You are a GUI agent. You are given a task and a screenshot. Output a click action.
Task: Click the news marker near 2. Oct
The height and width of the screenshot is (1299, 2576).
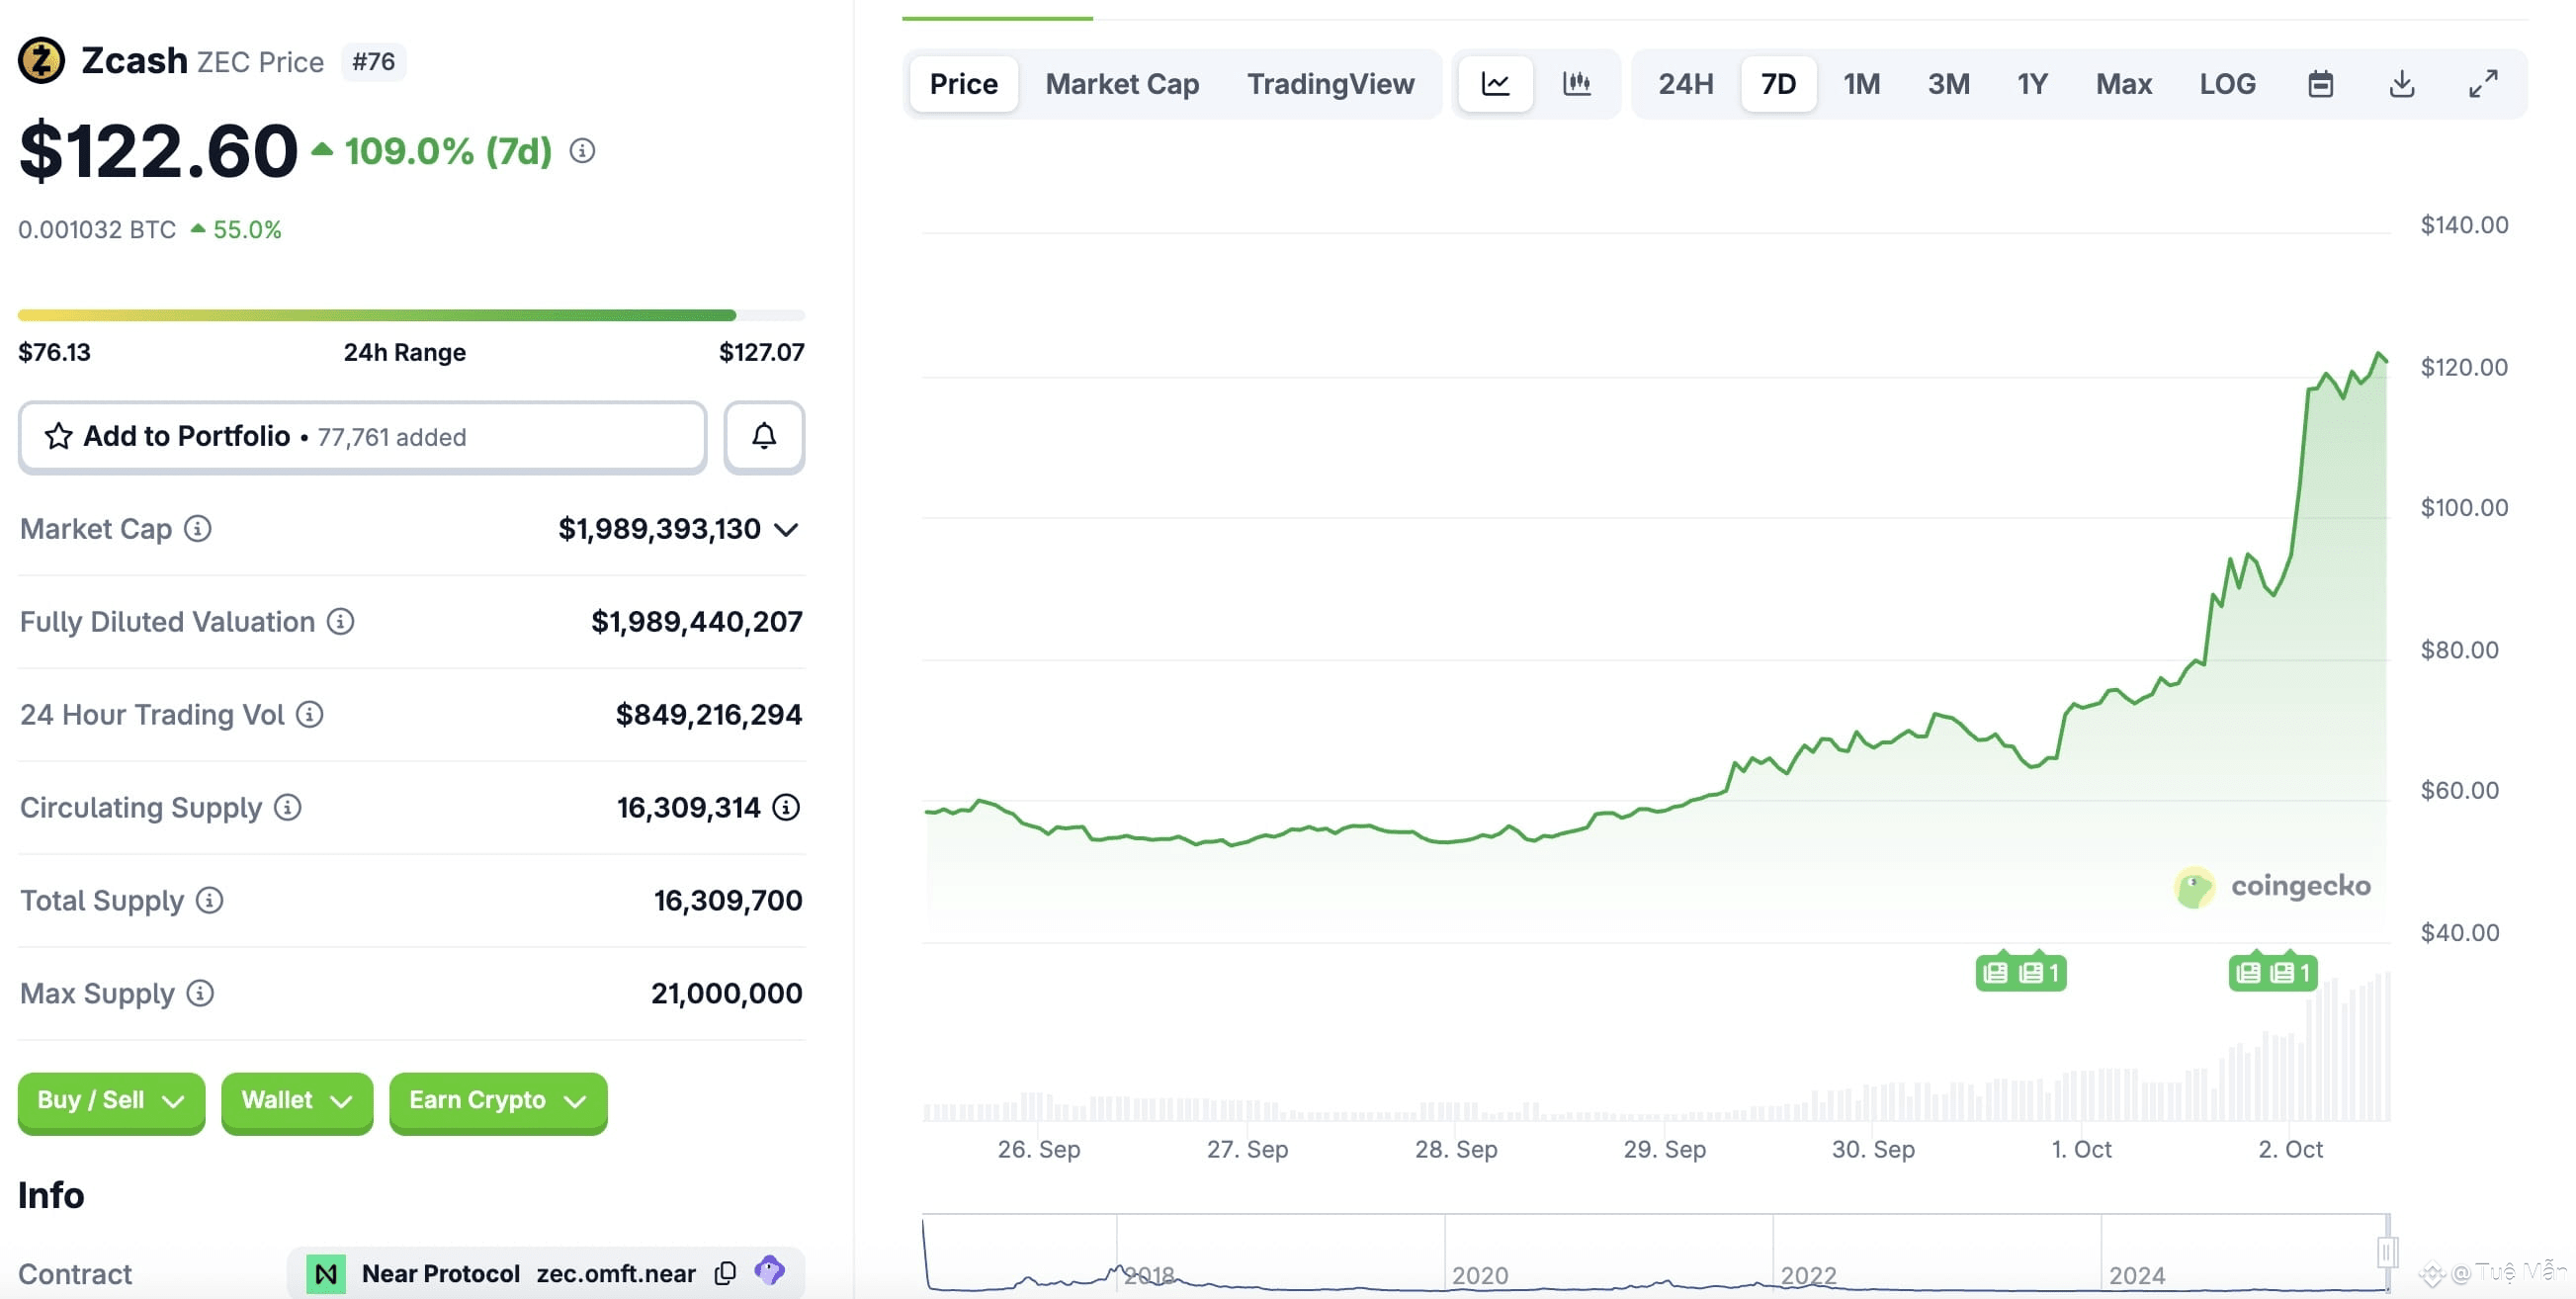coord(2272,972)
